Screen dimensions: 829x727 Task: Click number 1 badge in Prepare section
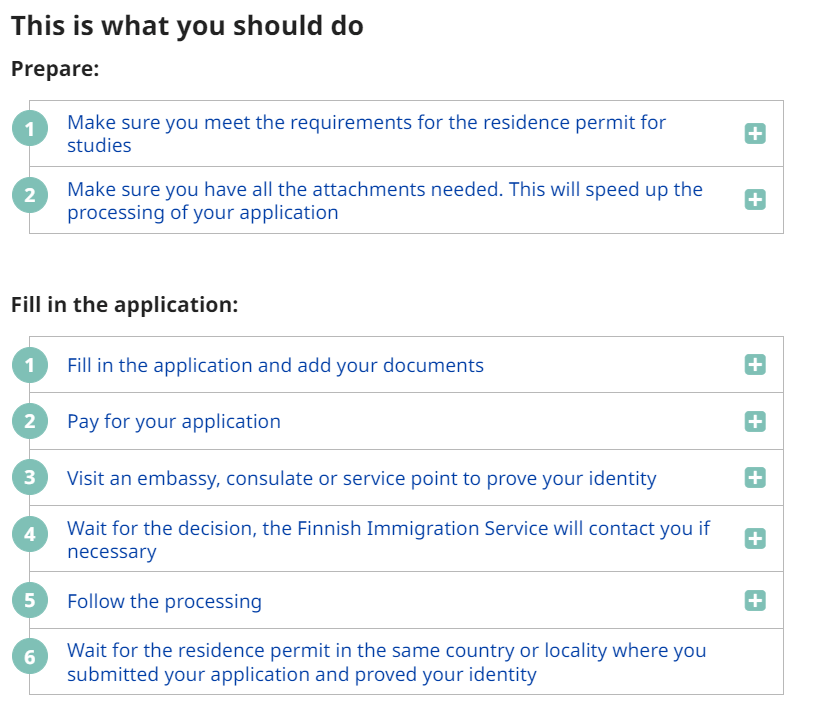click(30, 129)
